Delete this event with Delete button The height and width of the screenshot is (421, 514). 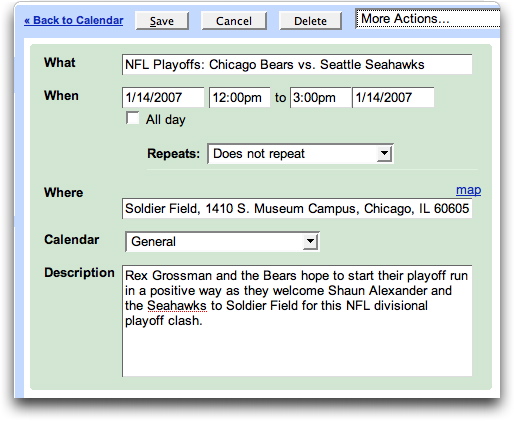pos(310,21)
